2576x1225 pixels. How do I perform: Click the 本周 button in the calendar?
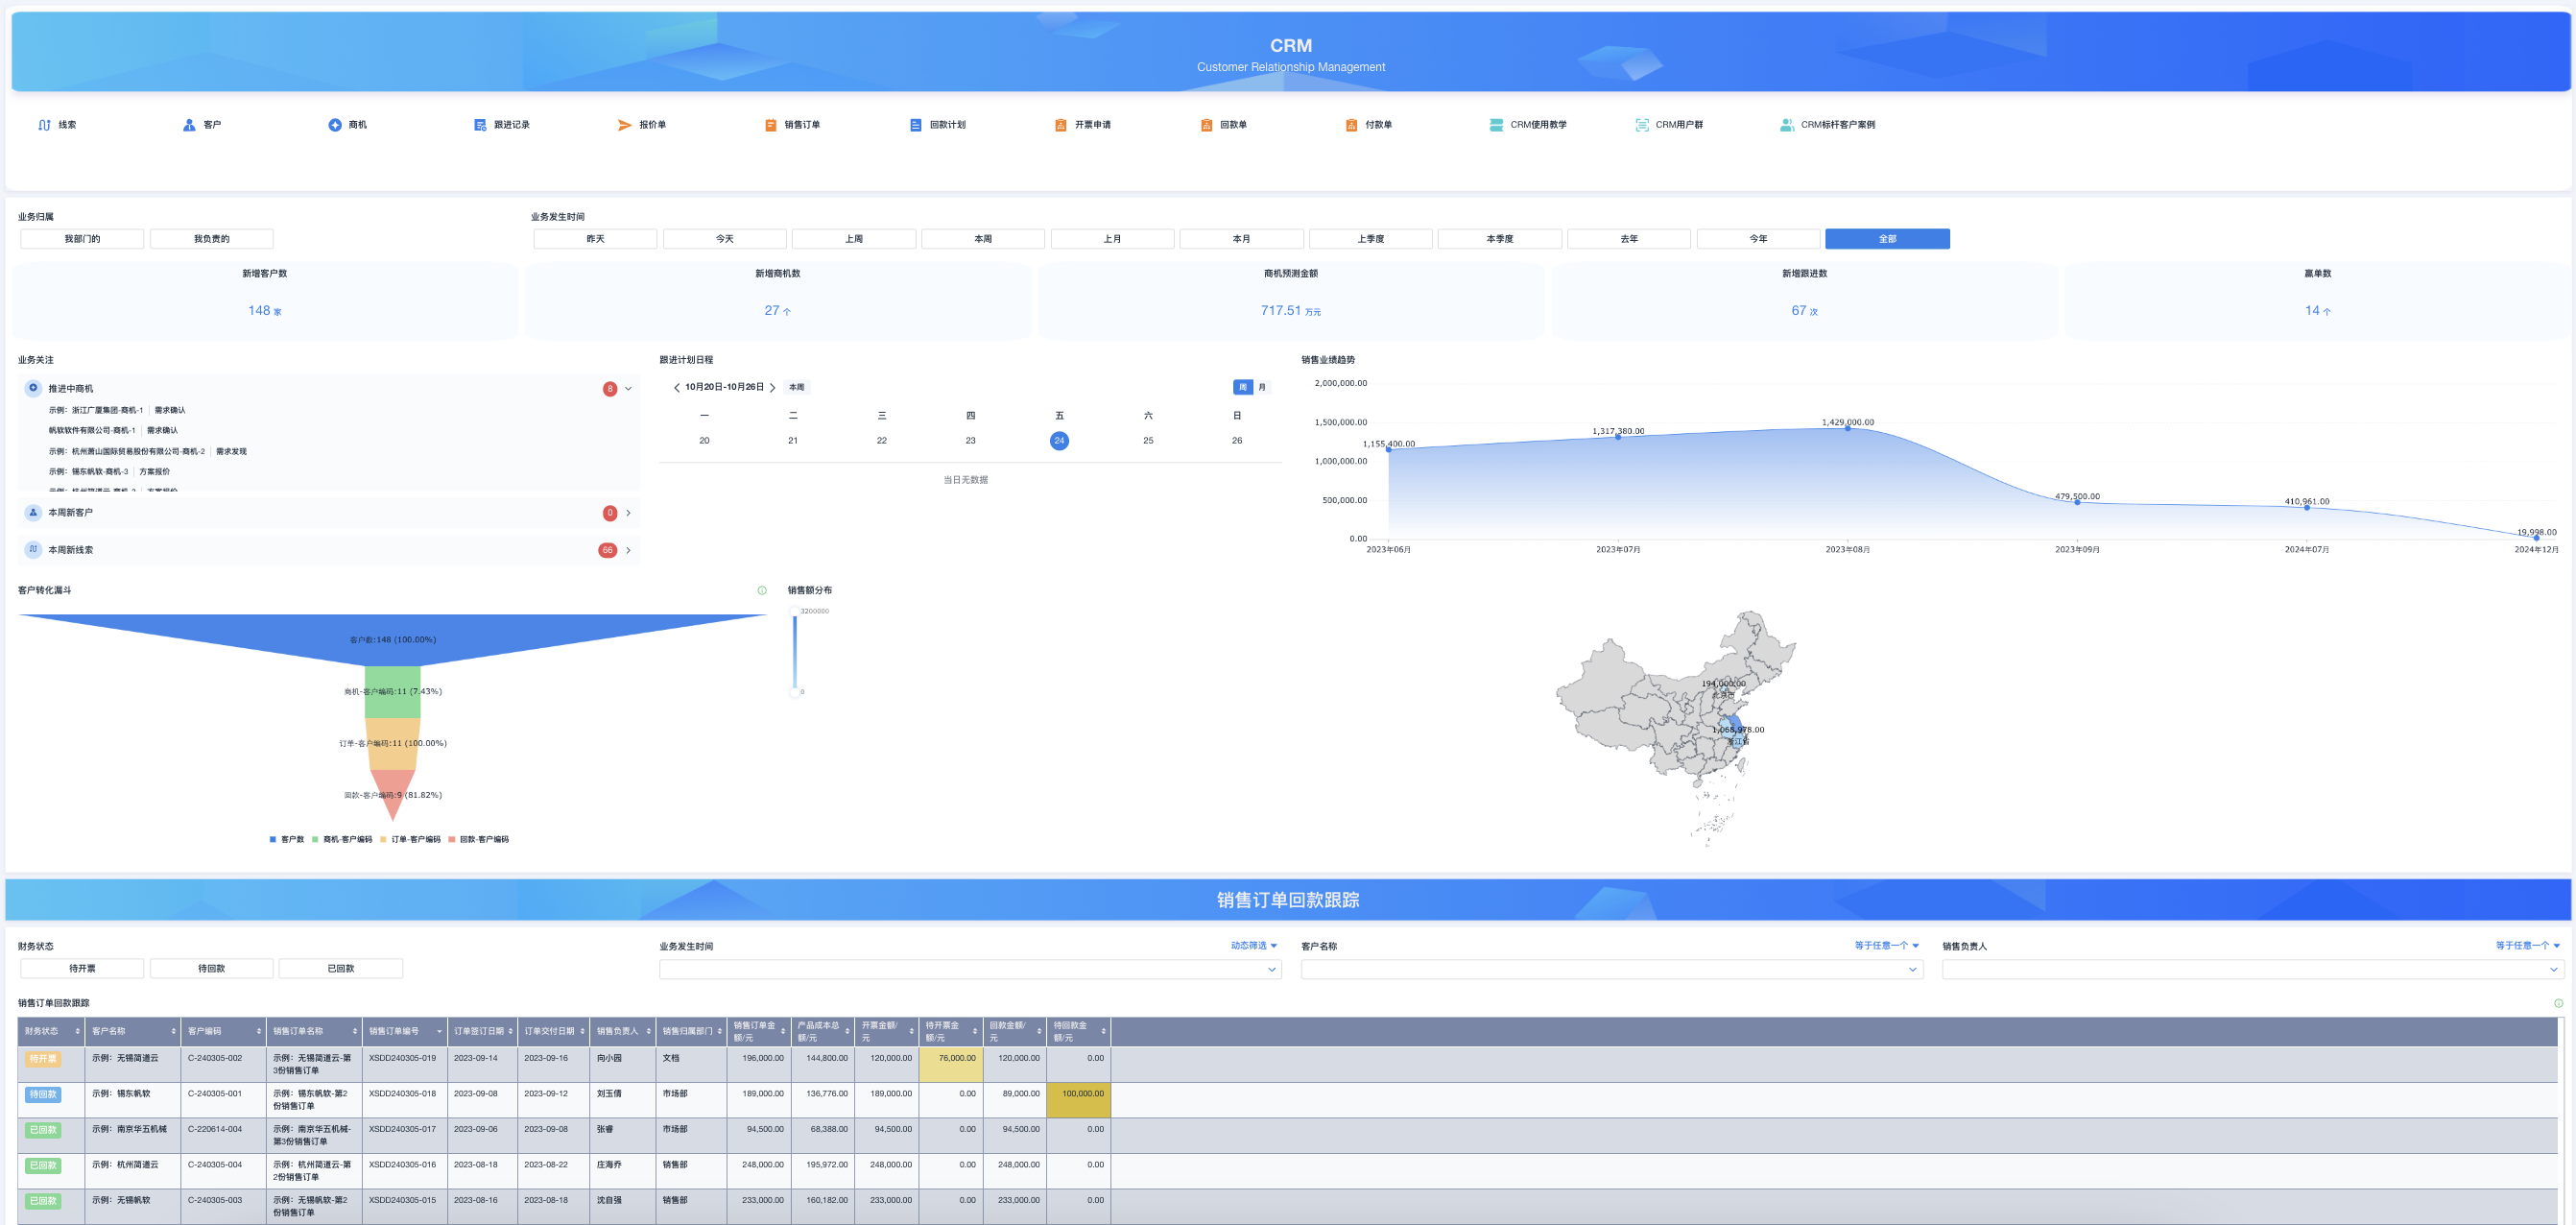(795, 387)
